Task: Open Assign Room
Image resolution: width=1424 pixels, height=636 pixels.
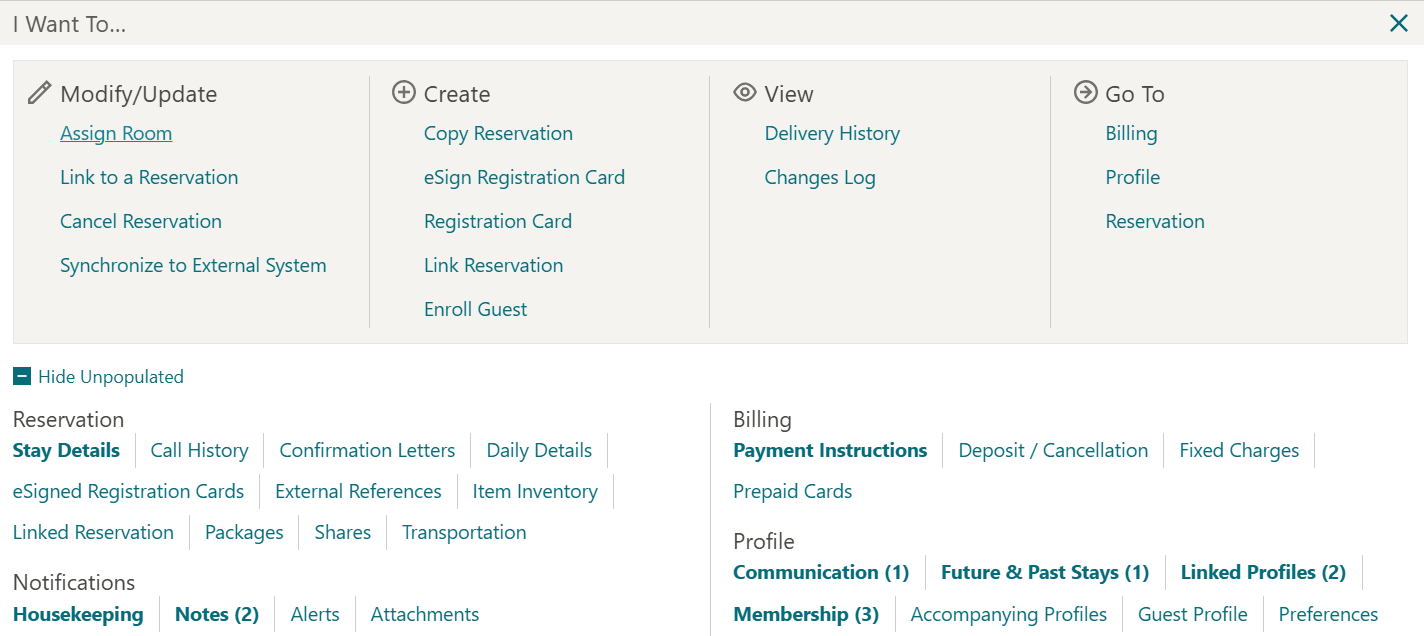Action: pyautogui.click(x=116, y=133)
